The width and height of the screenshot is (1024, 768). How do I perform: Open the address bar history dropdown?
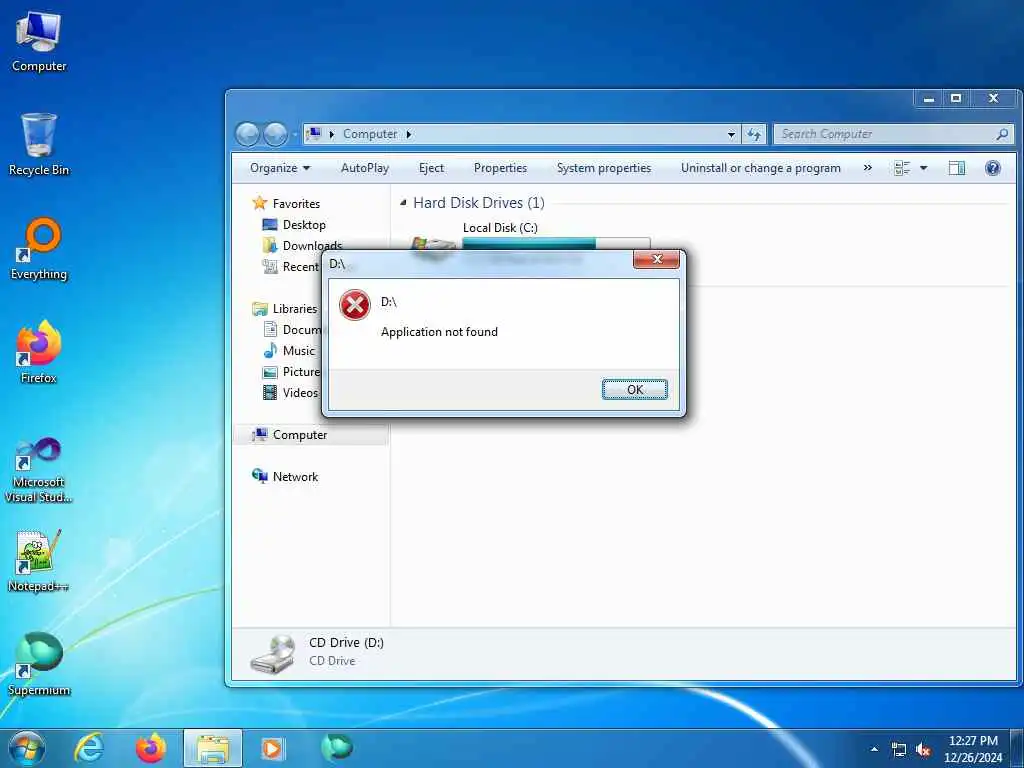click(731, 135)
